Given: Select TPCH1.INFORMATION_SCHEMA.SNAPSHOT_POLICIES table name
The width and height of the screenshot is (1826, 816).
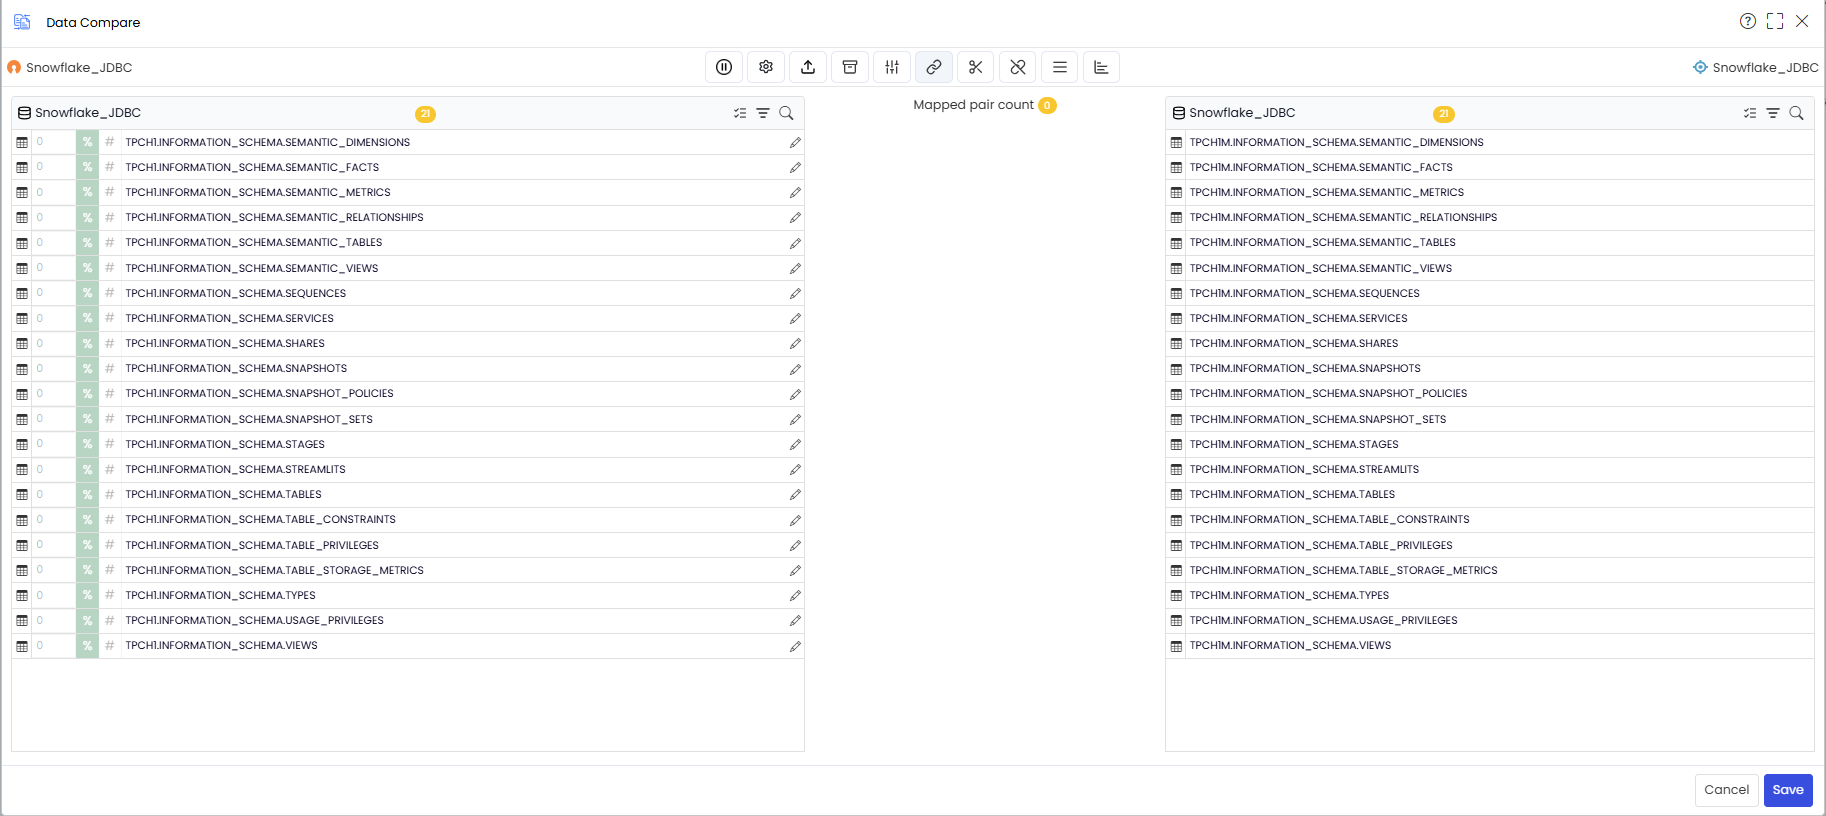Looking at the screenshot, I should 259,393.
